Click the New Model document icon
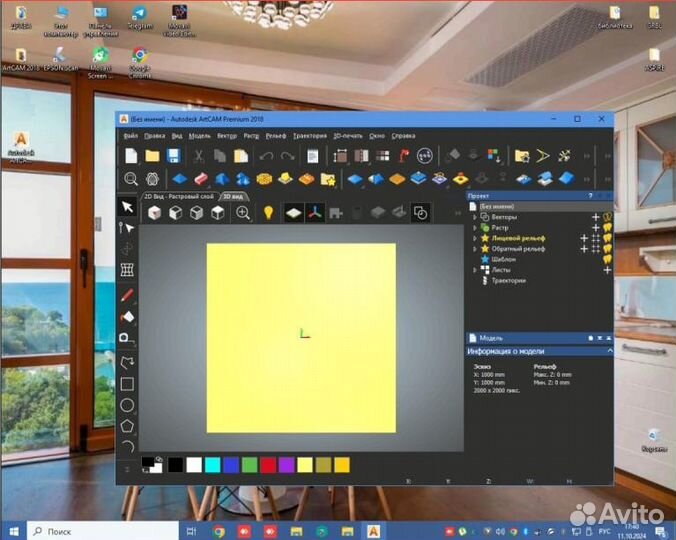This screenshot has width=676, height=540. click(131, 156)
